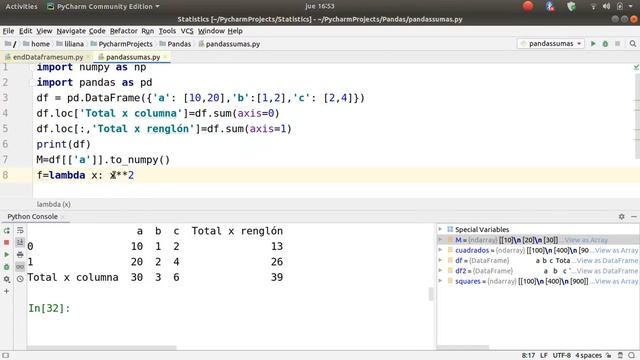Open green shield tray icon
Viewport: 640px width, 360px height.
571,6
